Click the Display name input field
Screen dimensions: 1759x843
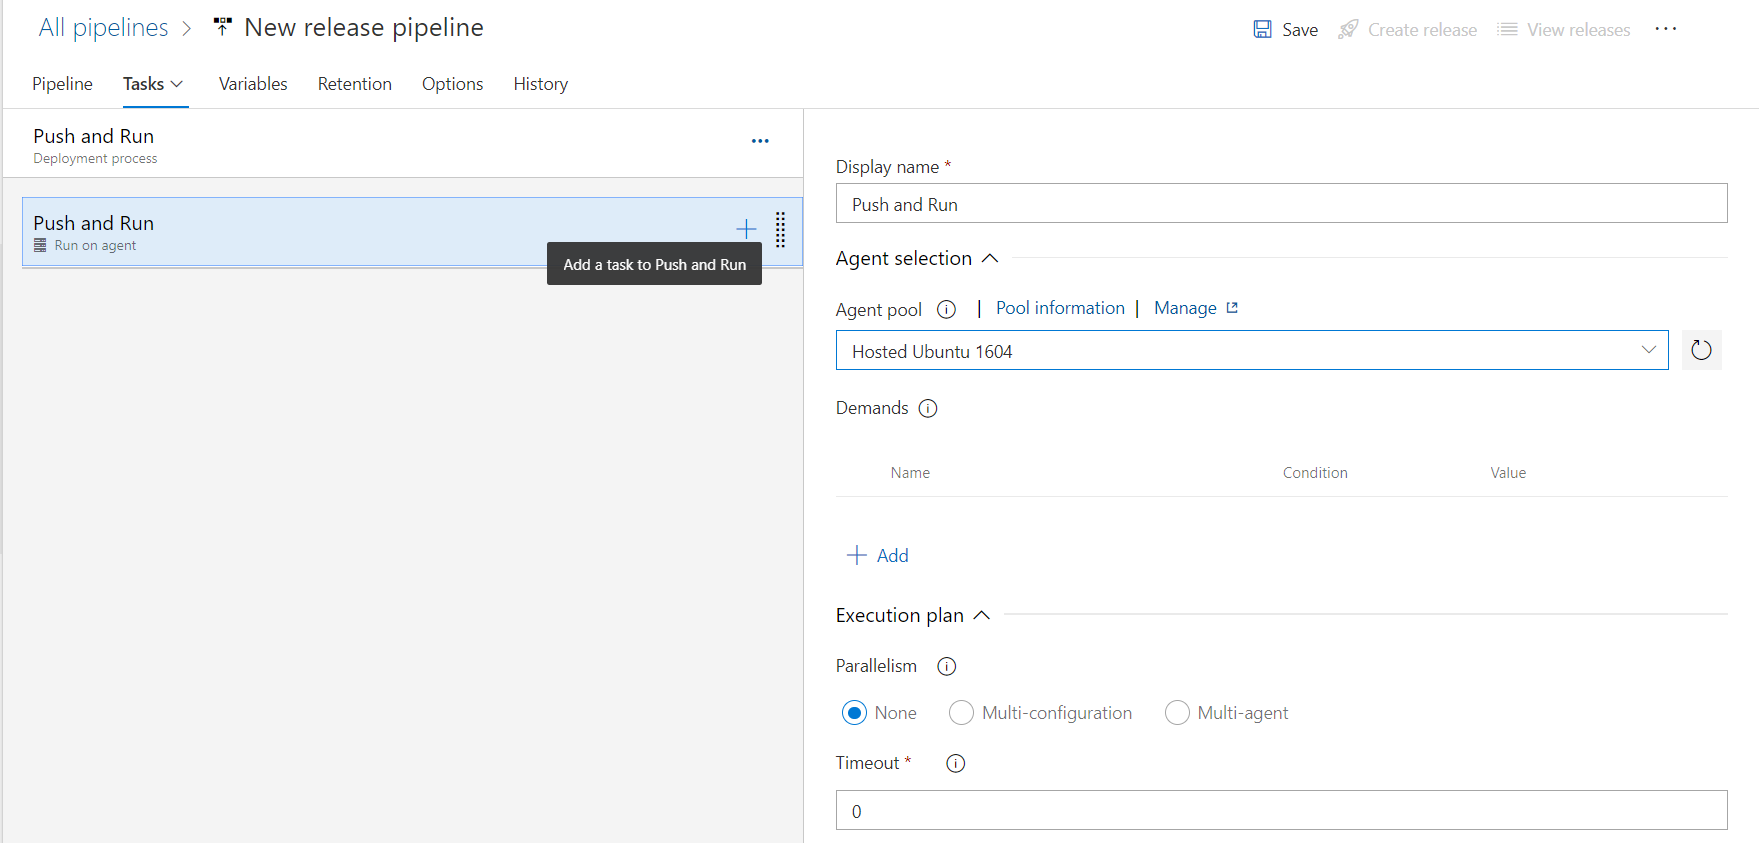point(1280,204)
